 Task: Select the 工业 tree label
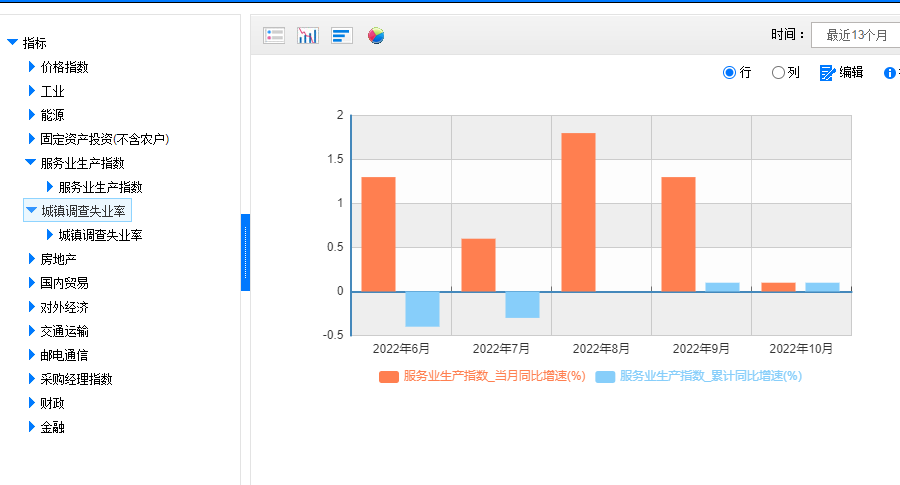coord(52,91)
